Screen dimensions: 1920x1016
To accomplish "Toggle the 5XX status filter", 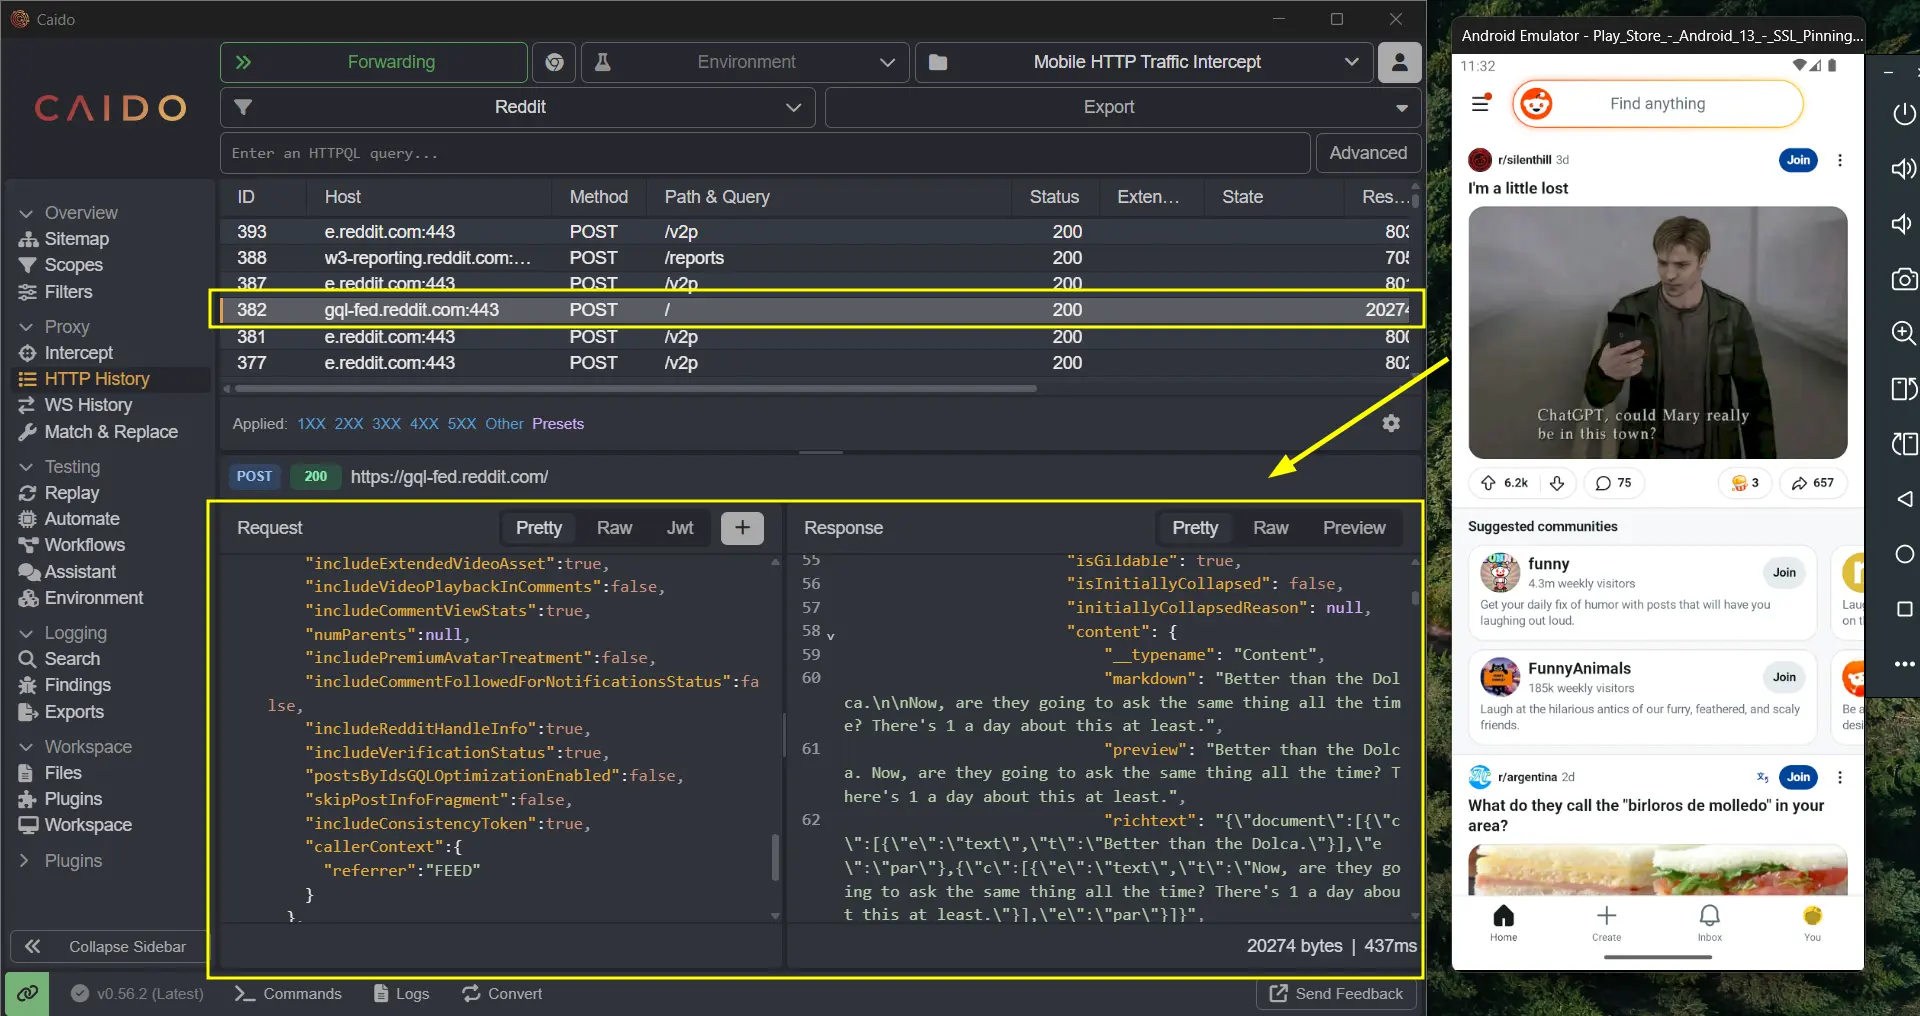I will (x=462, y=424).
